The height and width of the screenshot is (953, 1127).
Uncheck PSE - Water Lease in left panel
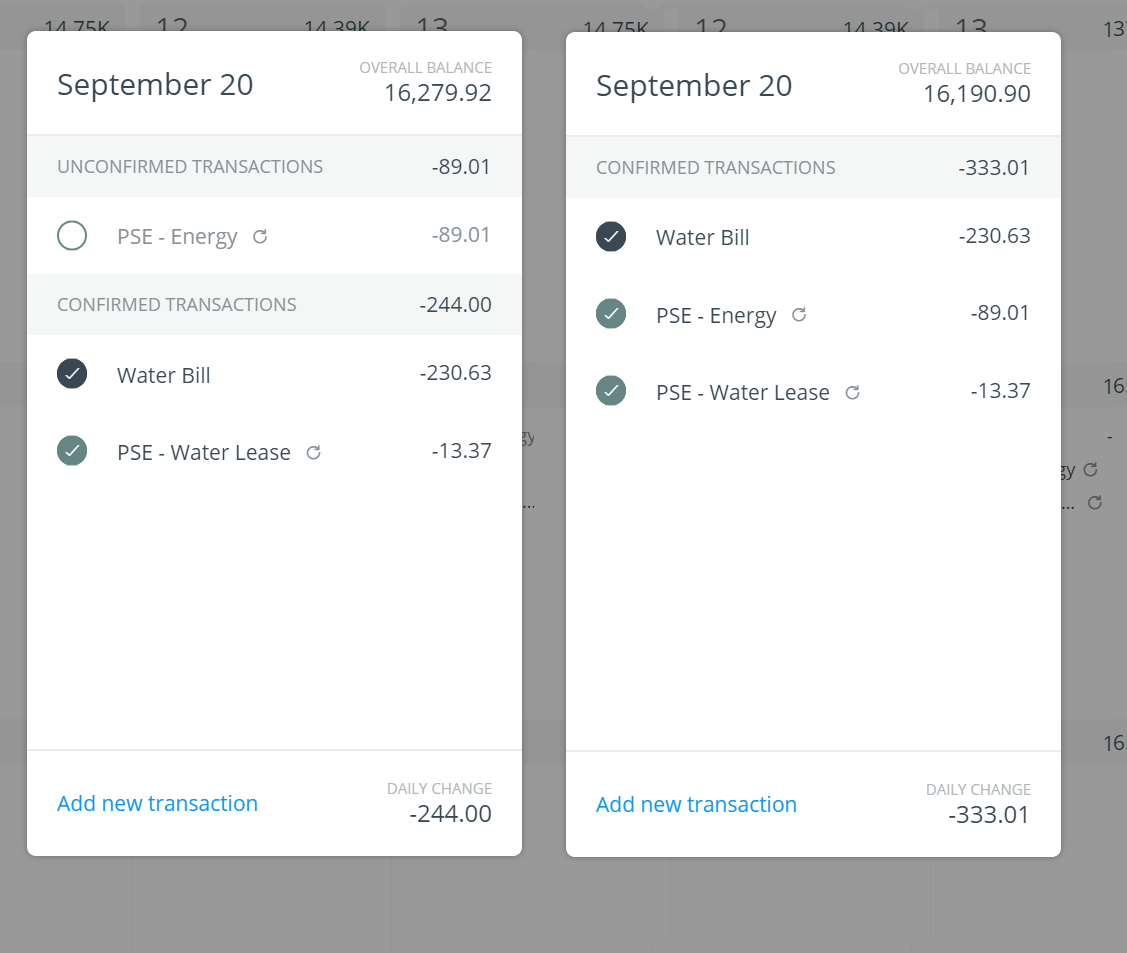(72, 451)
